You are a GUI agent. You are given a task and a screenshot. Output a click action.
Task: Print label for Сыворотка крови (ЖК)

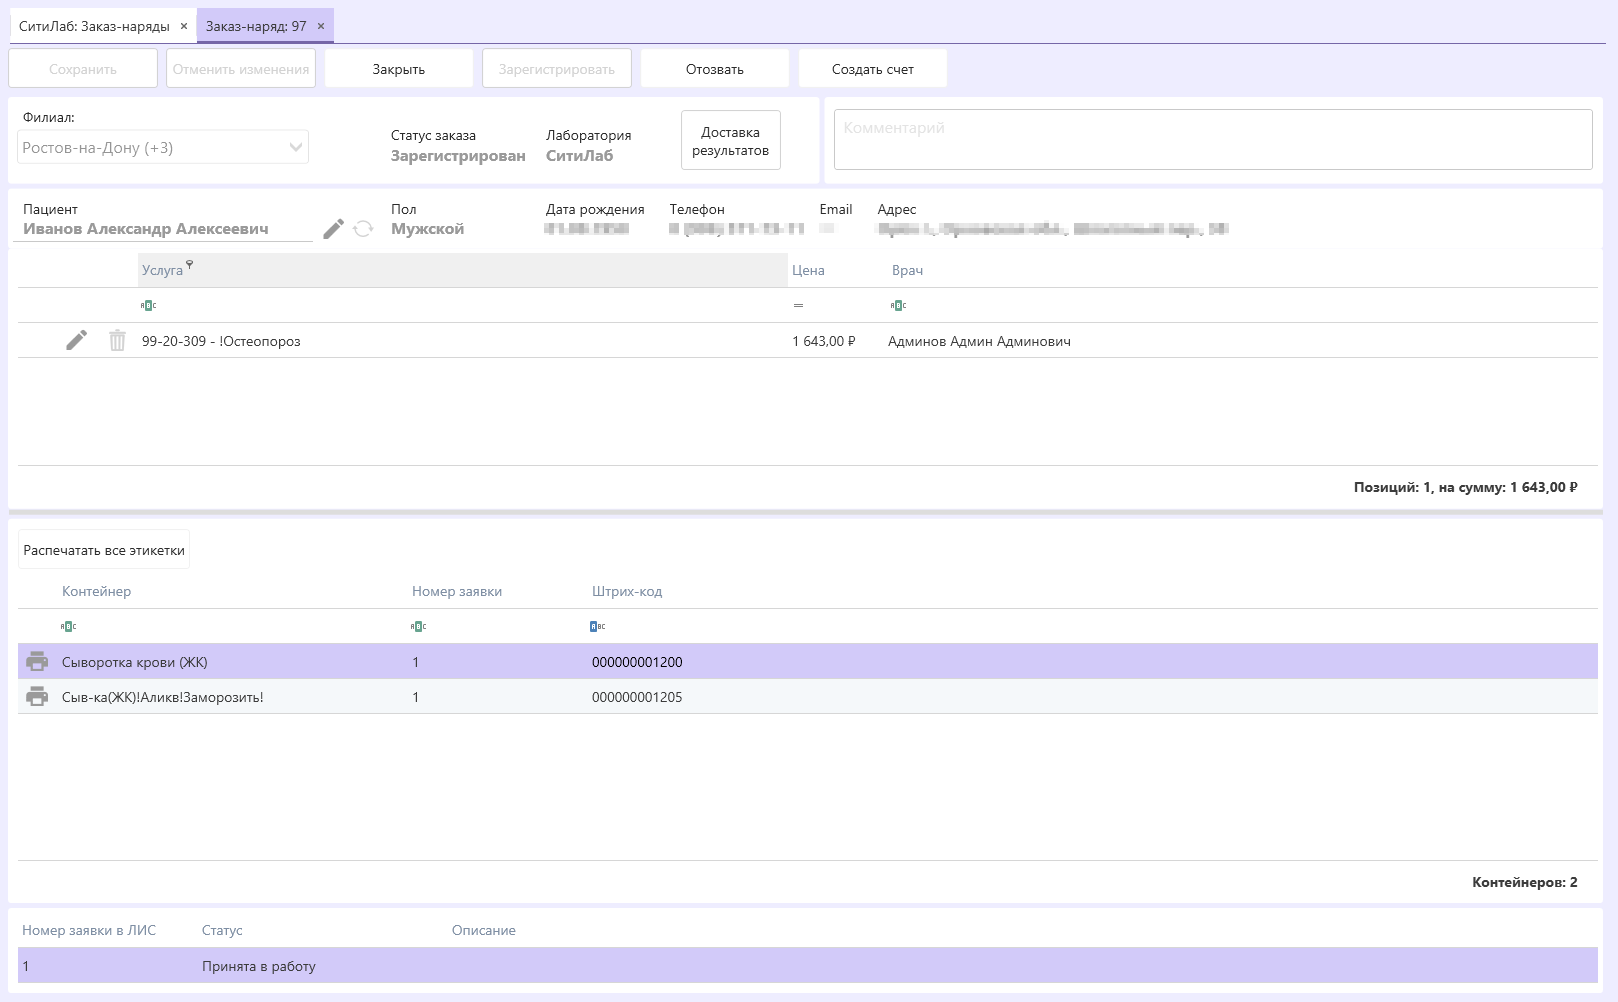(37, 661)
